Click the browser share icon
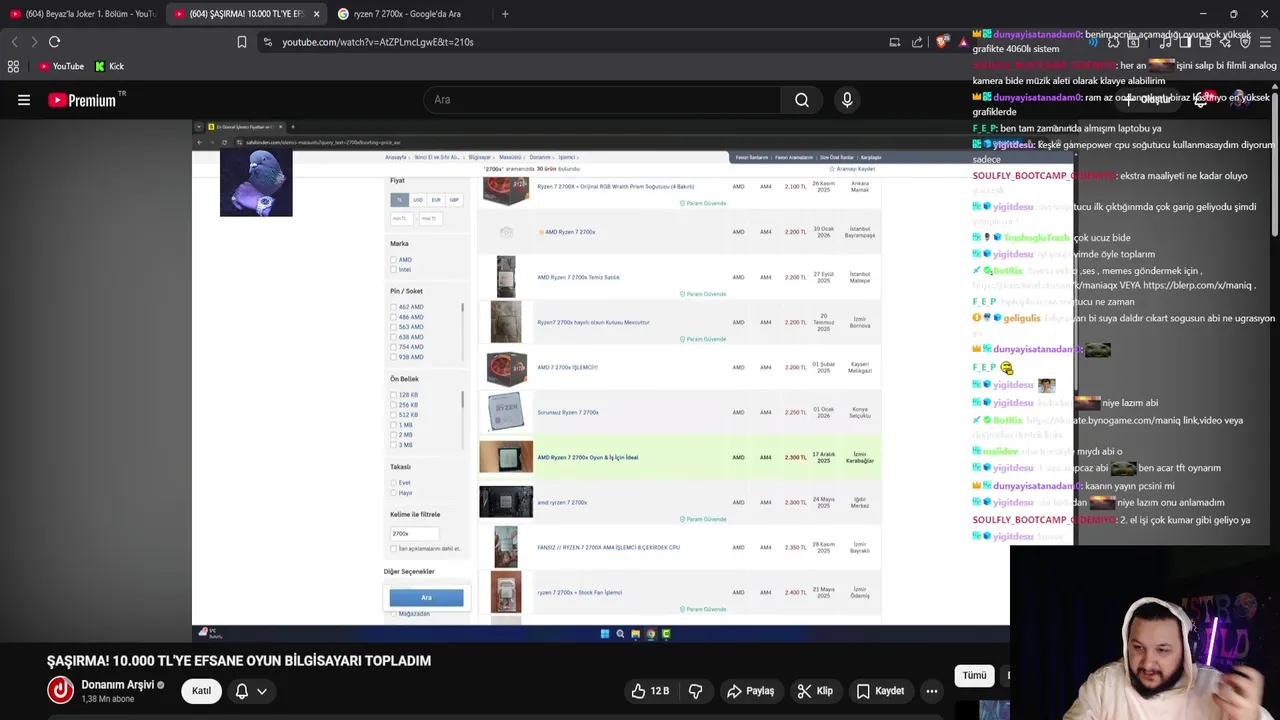The width and height of the screenshot is (1280, 720). (x=917, y=42)
